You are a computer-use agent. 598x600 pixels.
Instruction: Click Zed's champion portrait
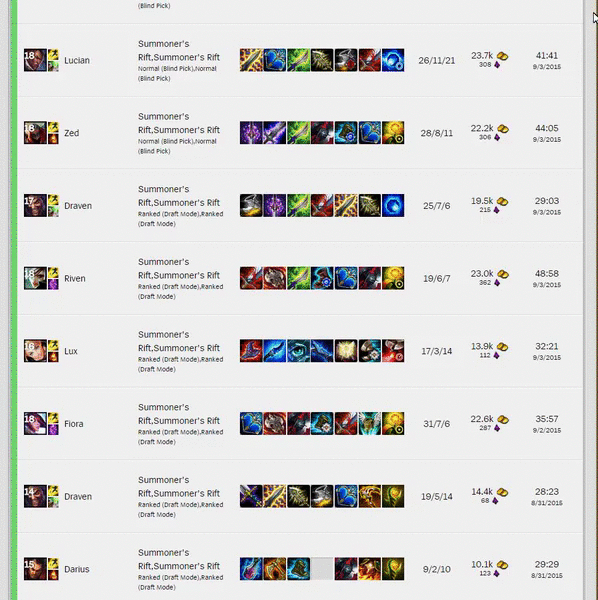pyautogui.click(x=35, y=133)
